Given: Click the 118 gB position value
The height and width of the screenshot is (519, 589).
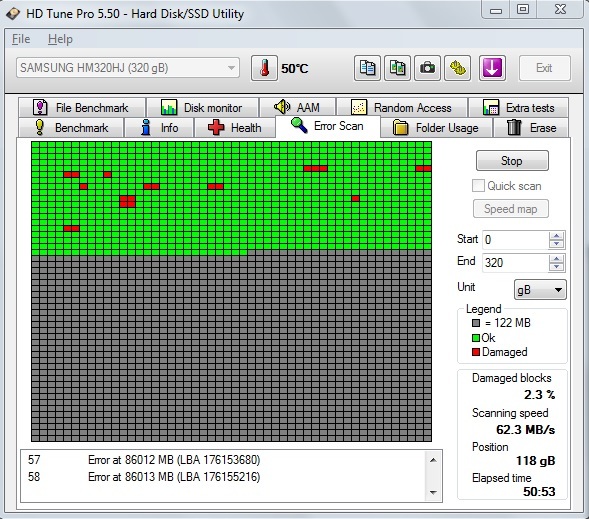Looking at the screenshot, I should (535, 460).
